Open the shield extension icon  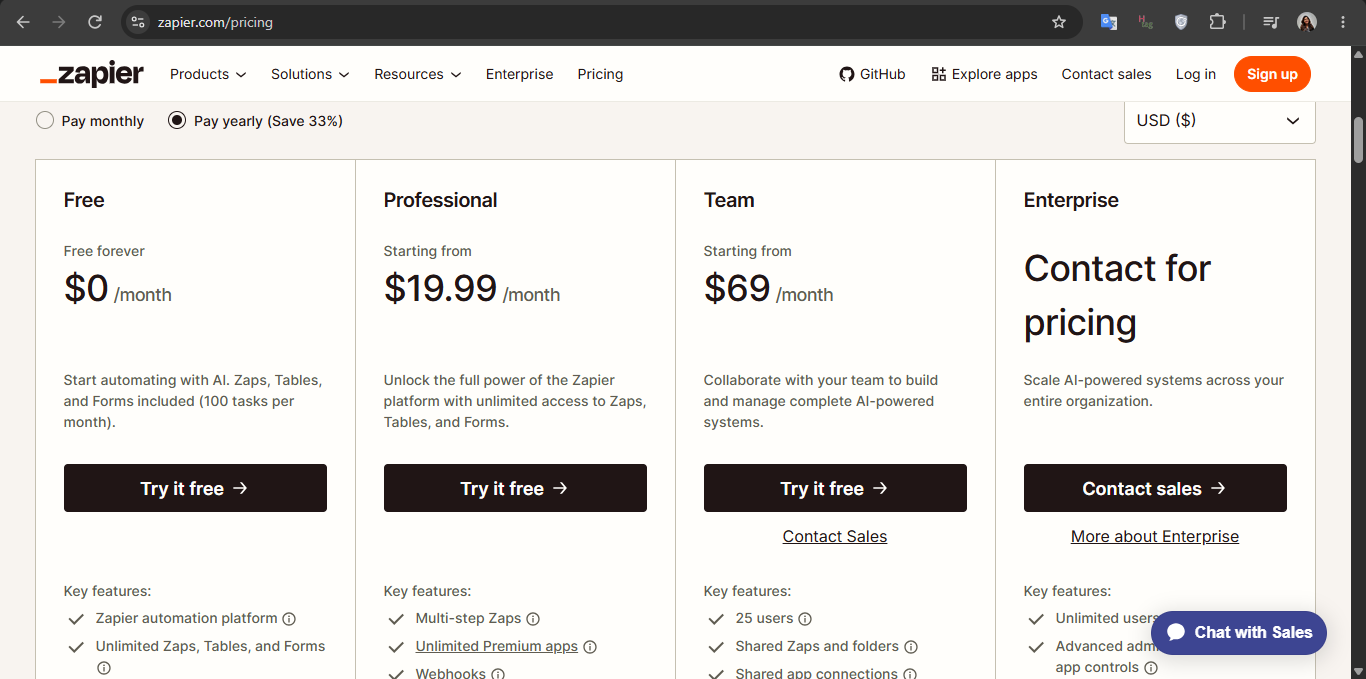[1181, 22]
